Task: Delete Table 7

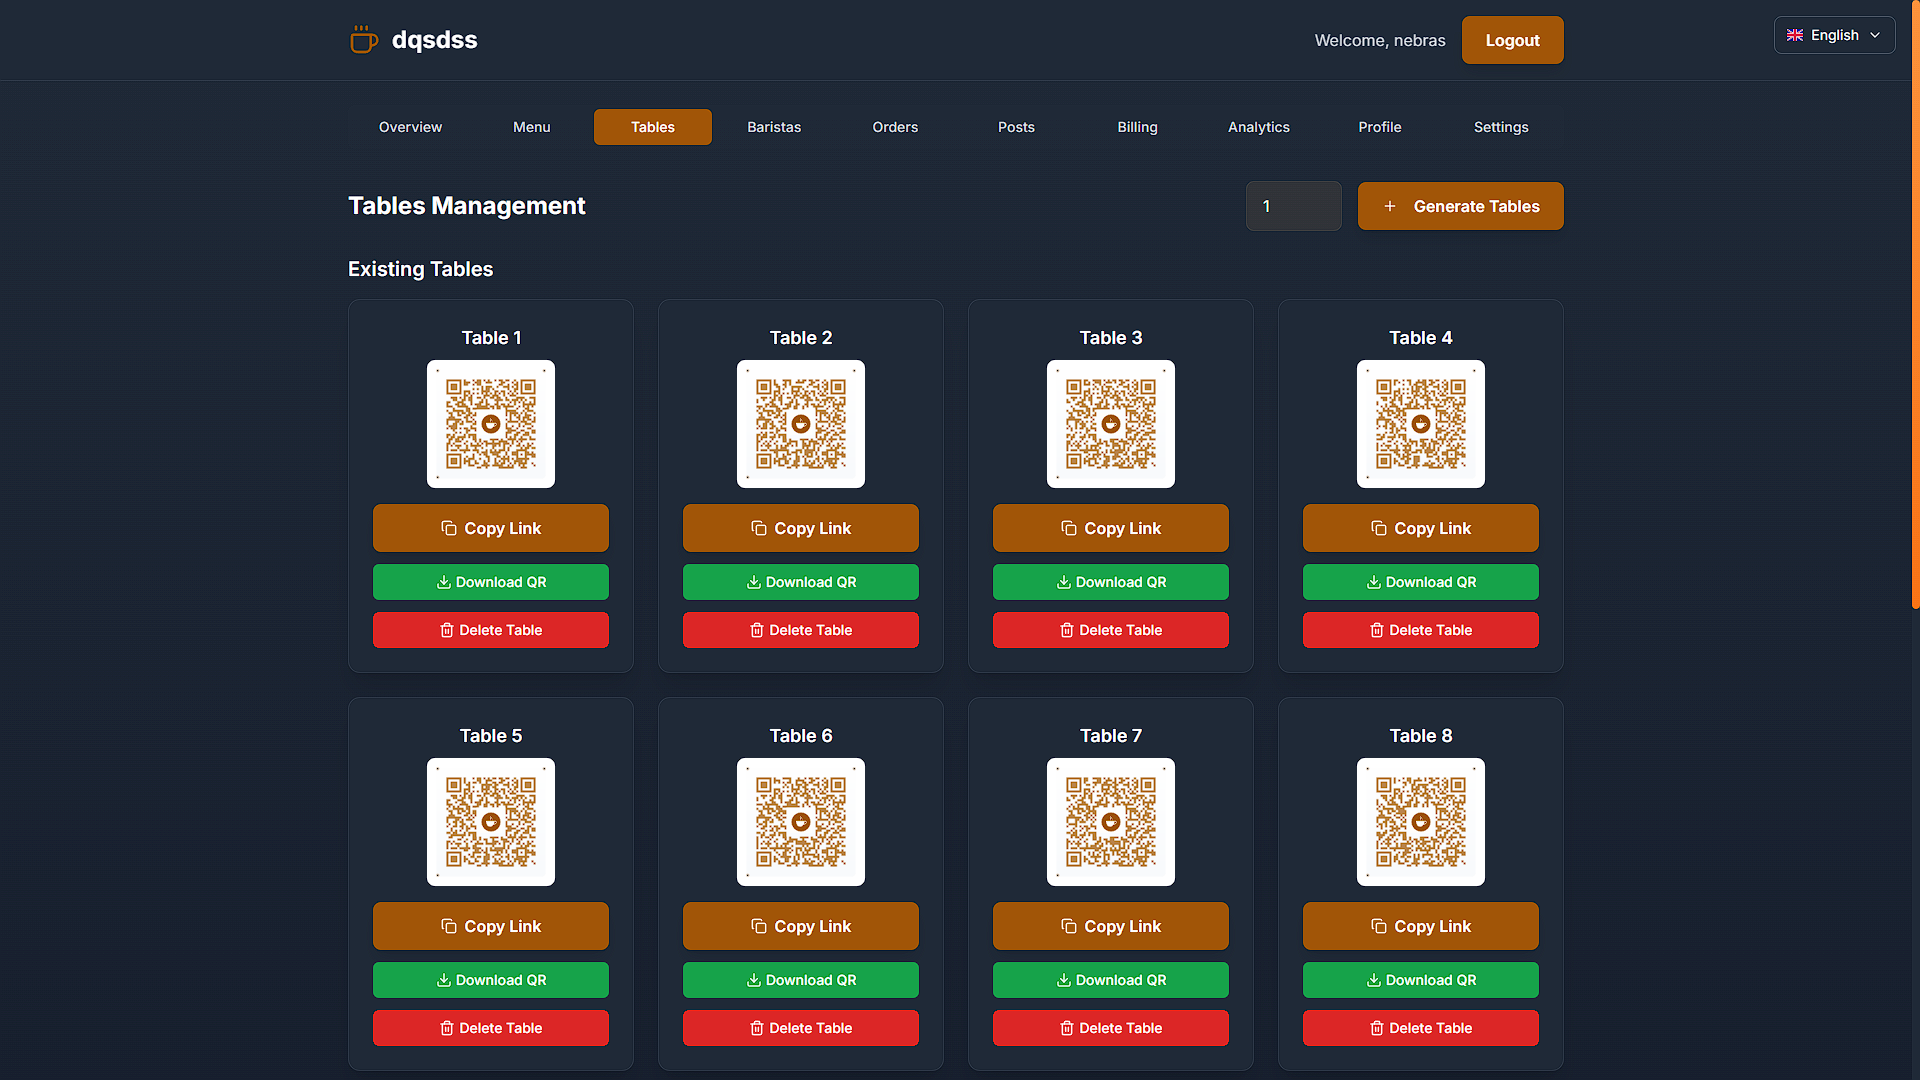Action: click(1111, 1028)
